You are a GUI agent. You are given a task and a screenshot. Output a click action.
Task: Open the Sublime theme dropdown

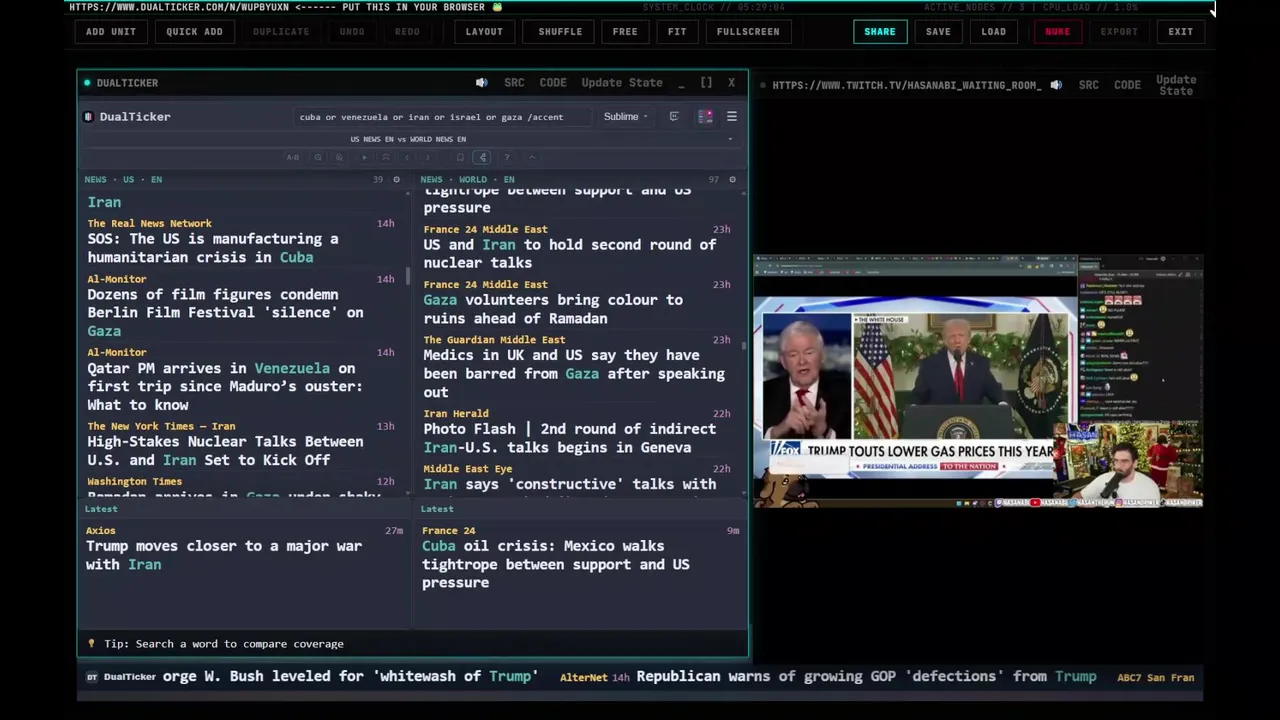click(625, 117)
